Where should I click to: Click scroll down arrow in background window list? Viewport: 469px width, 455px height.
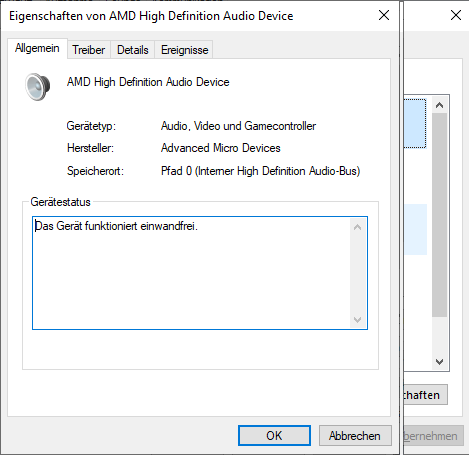click(x=440, y=361)
